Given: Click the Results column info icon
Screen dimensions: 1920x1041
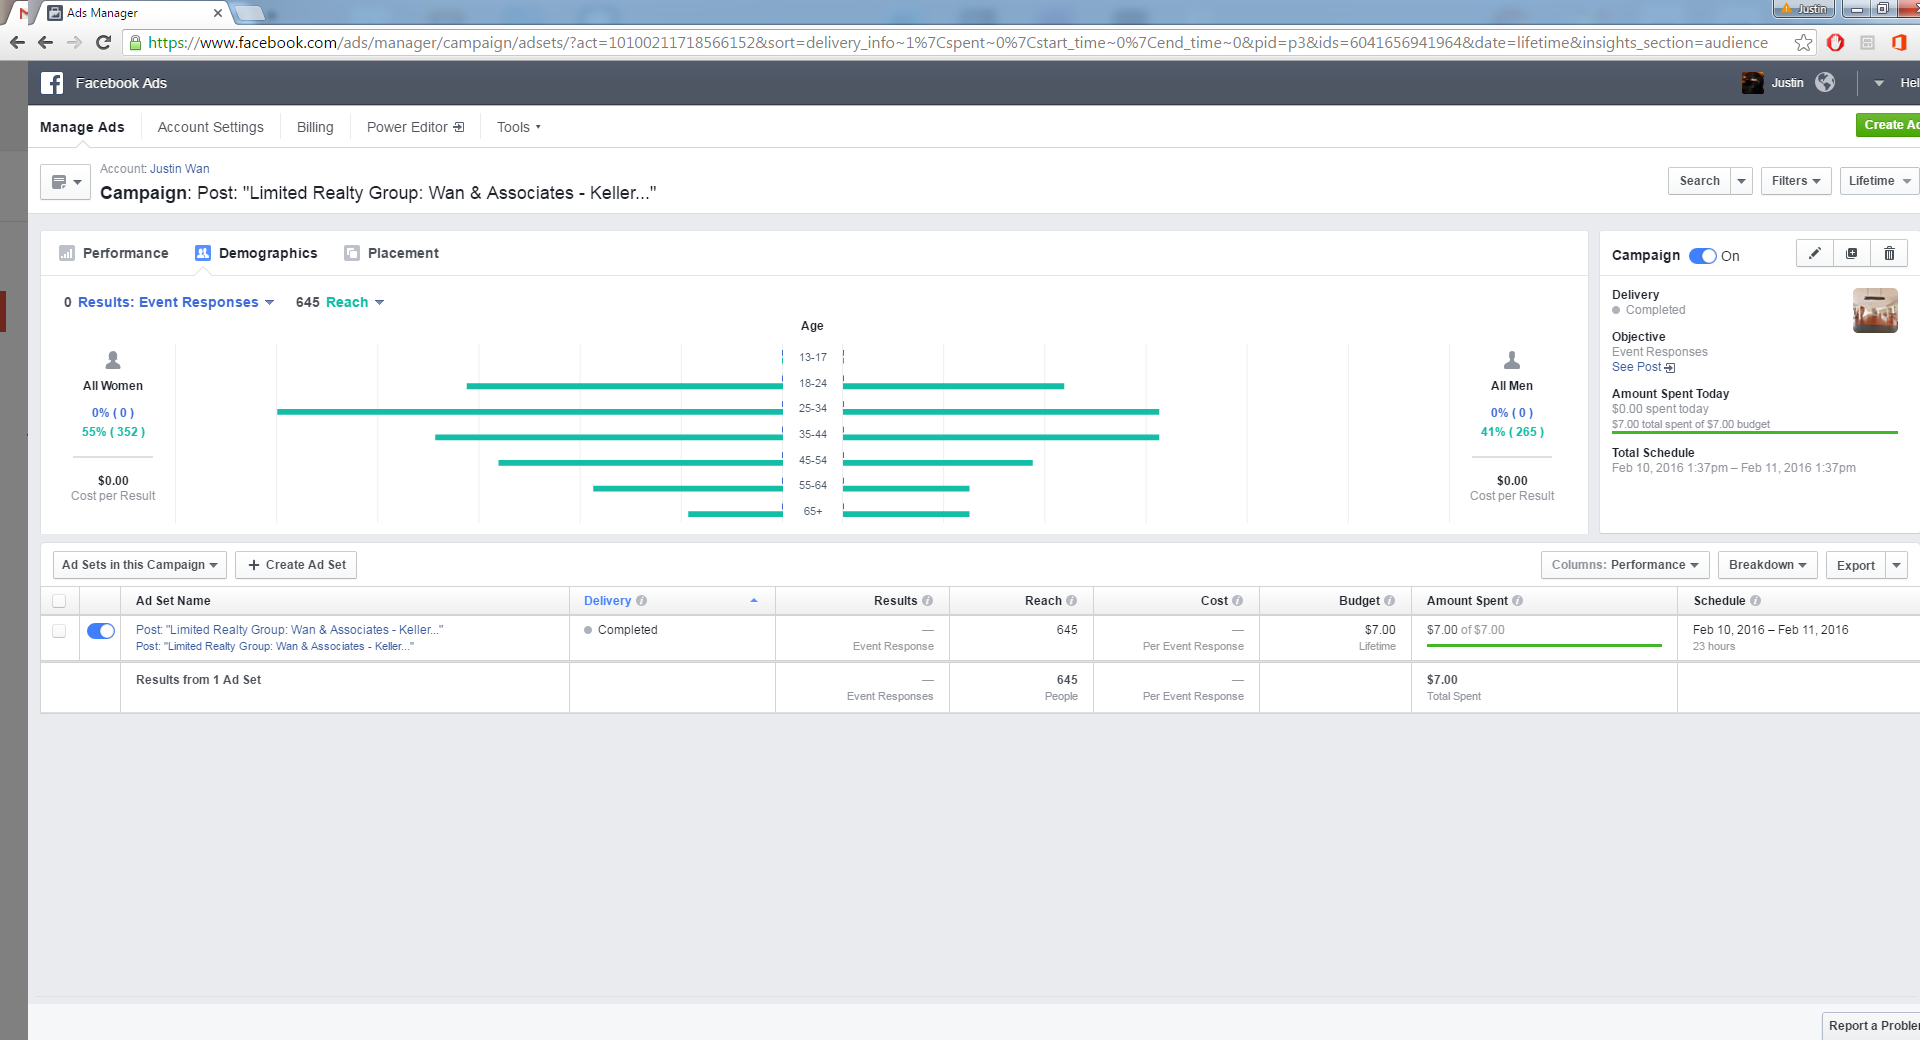Looking at the screenshot, I should 927,601.
